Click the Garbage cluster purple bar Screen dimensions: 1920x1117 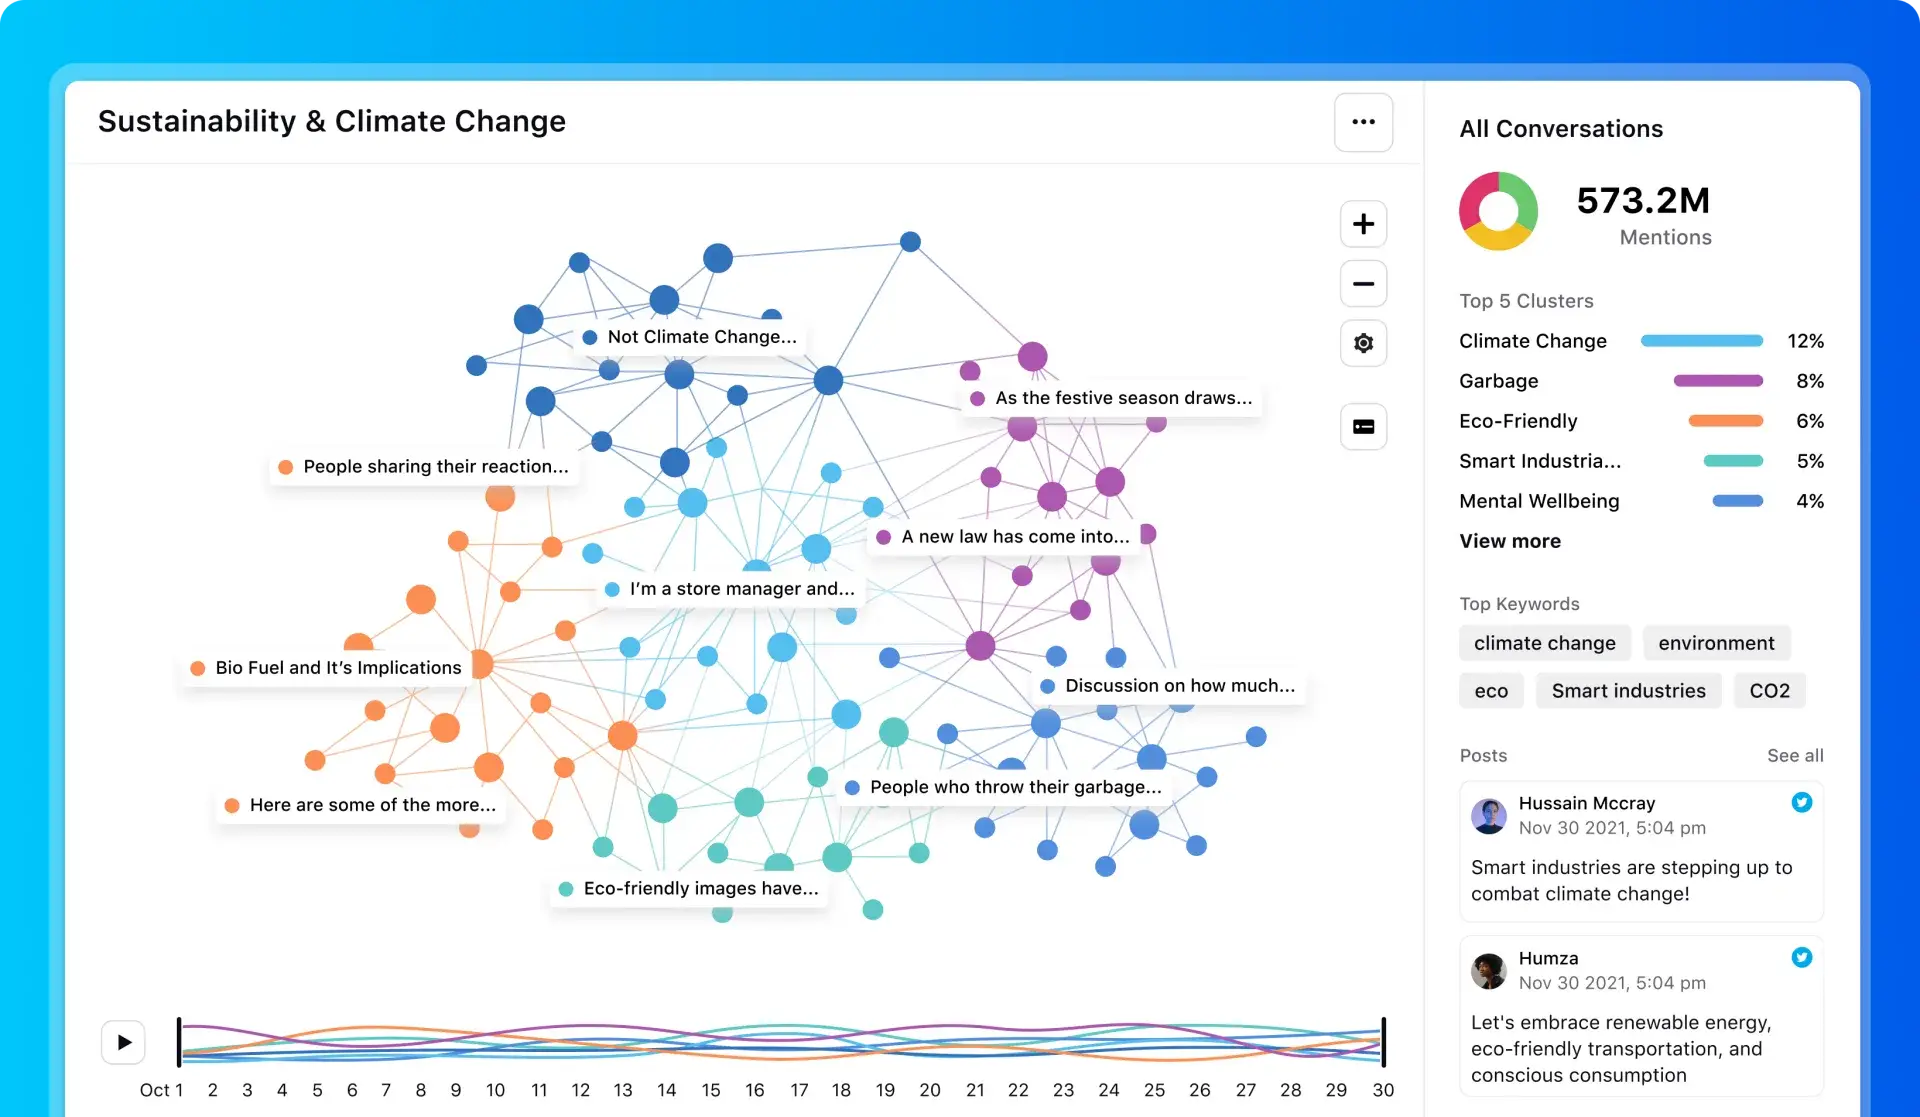pos(1717,381)
